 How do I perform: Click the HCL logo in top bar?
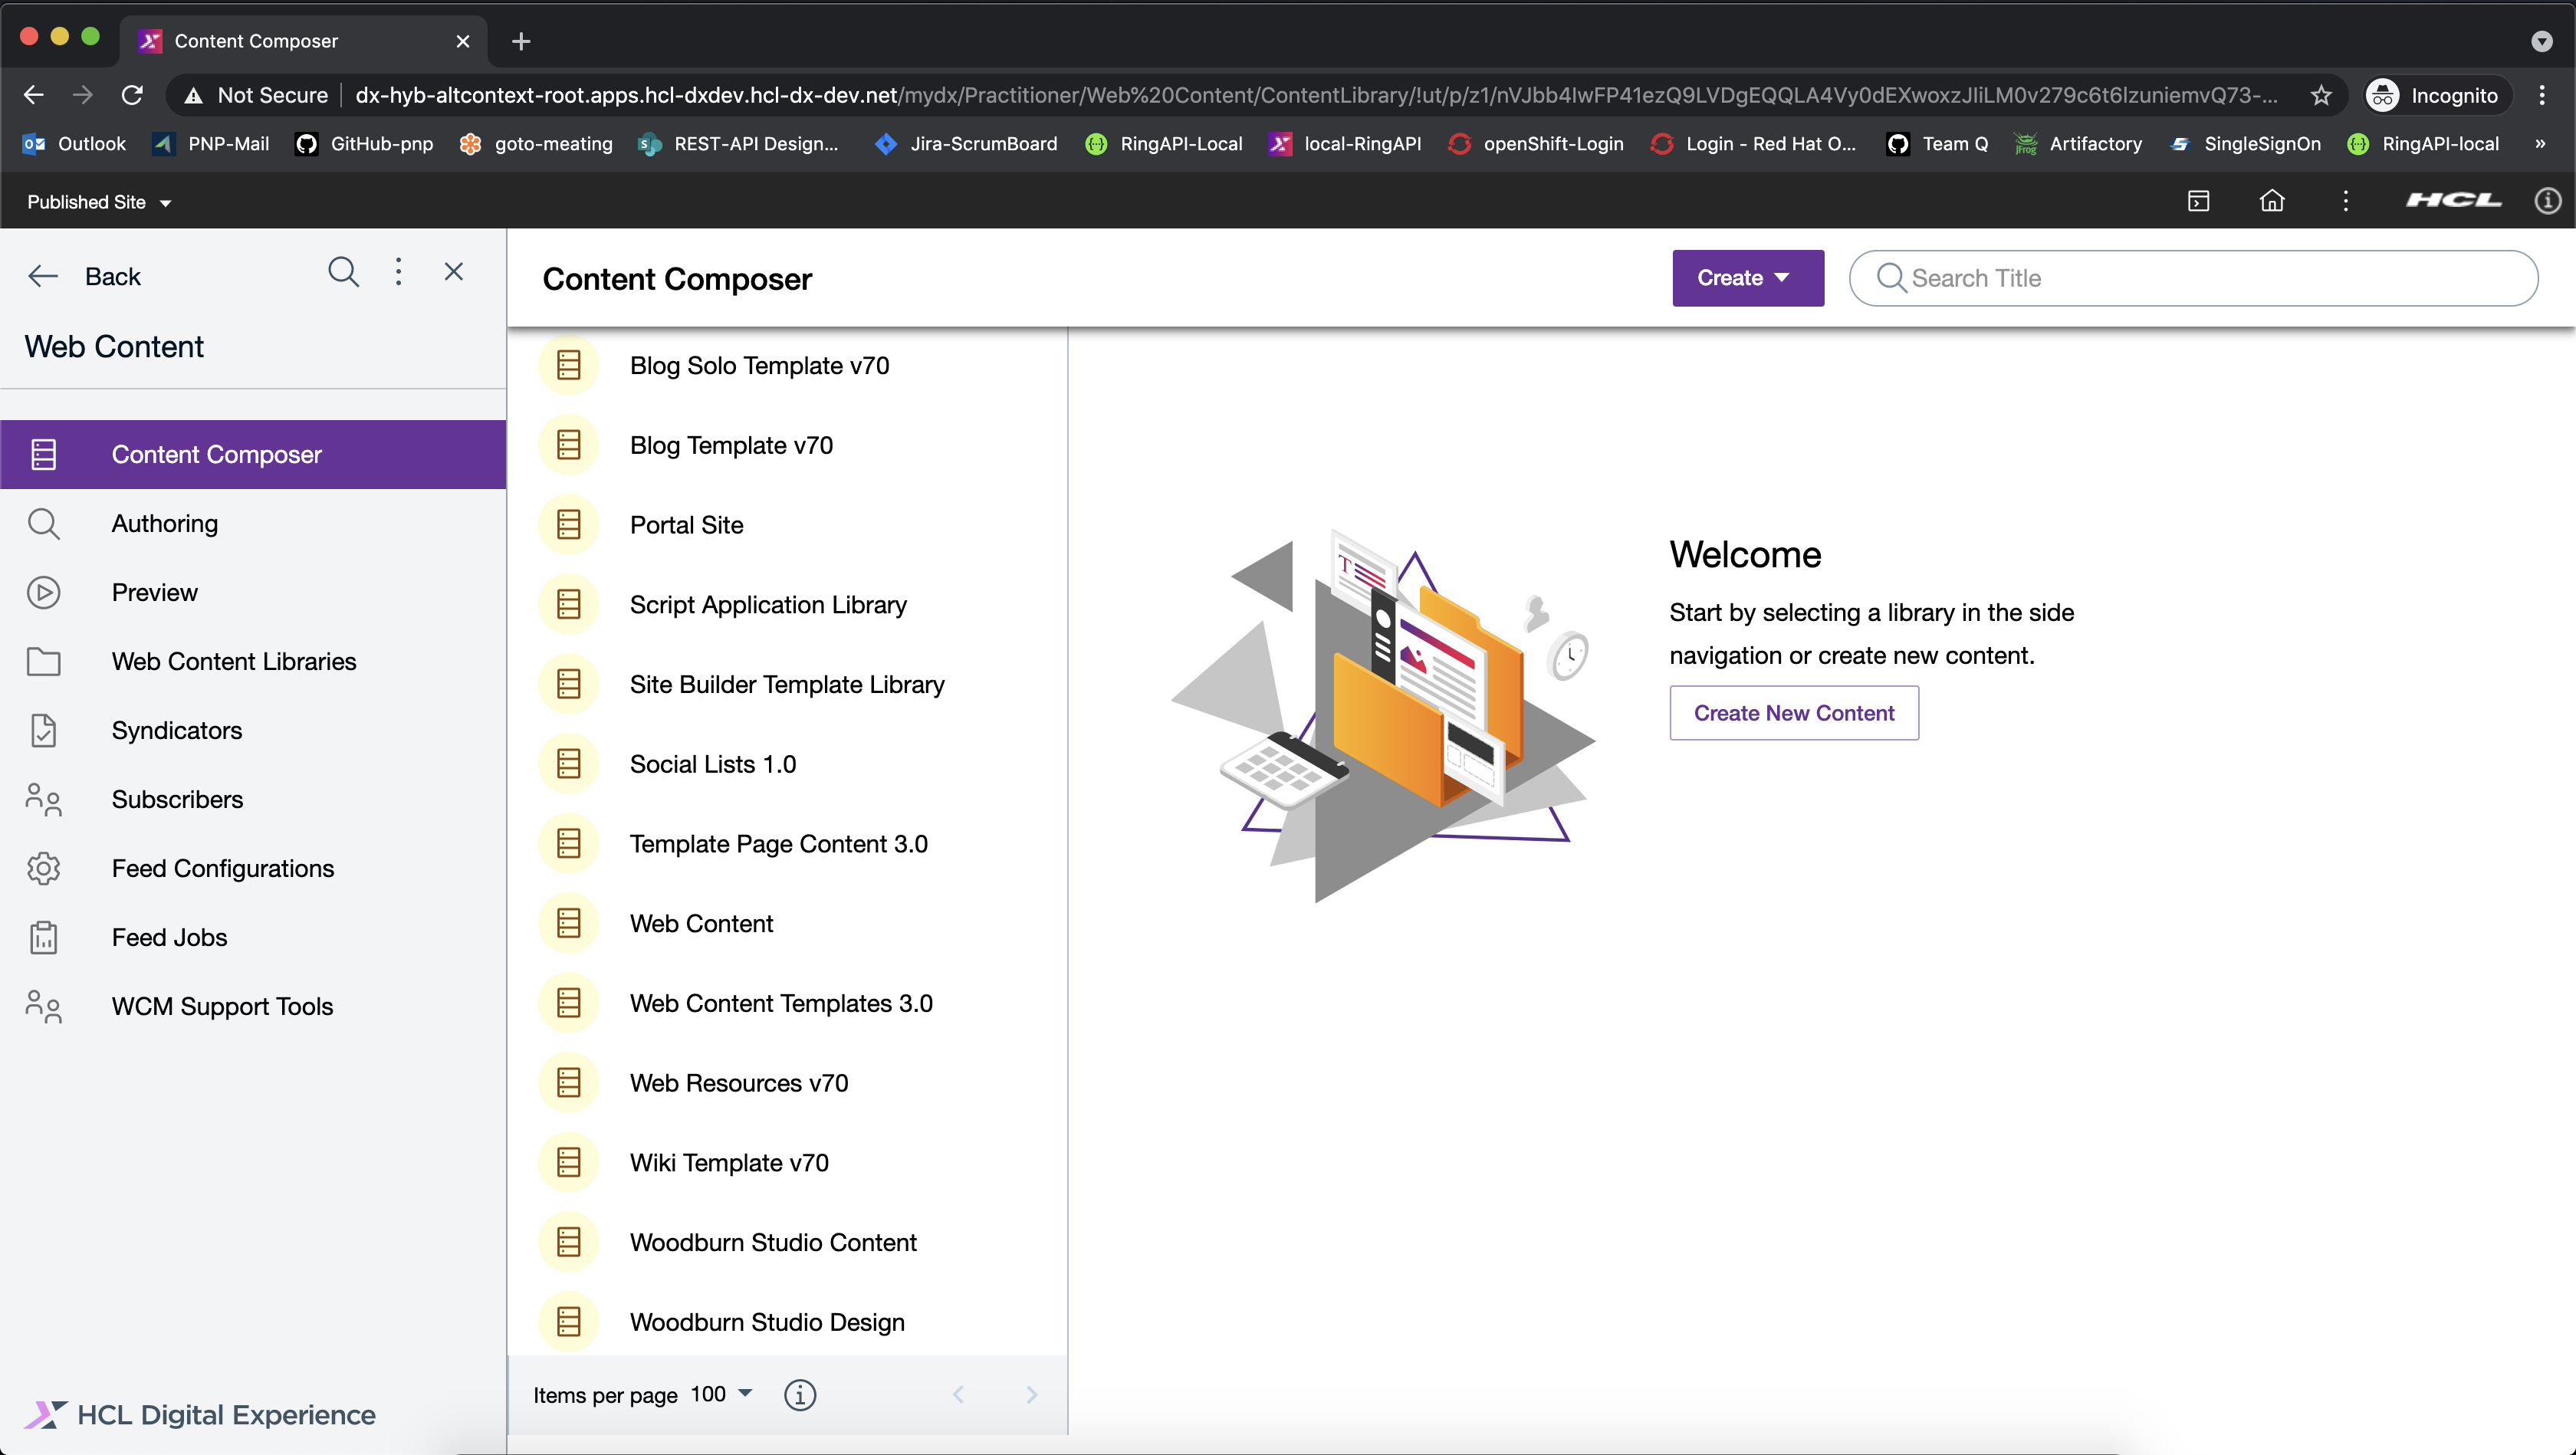(x=2454, y=200)
